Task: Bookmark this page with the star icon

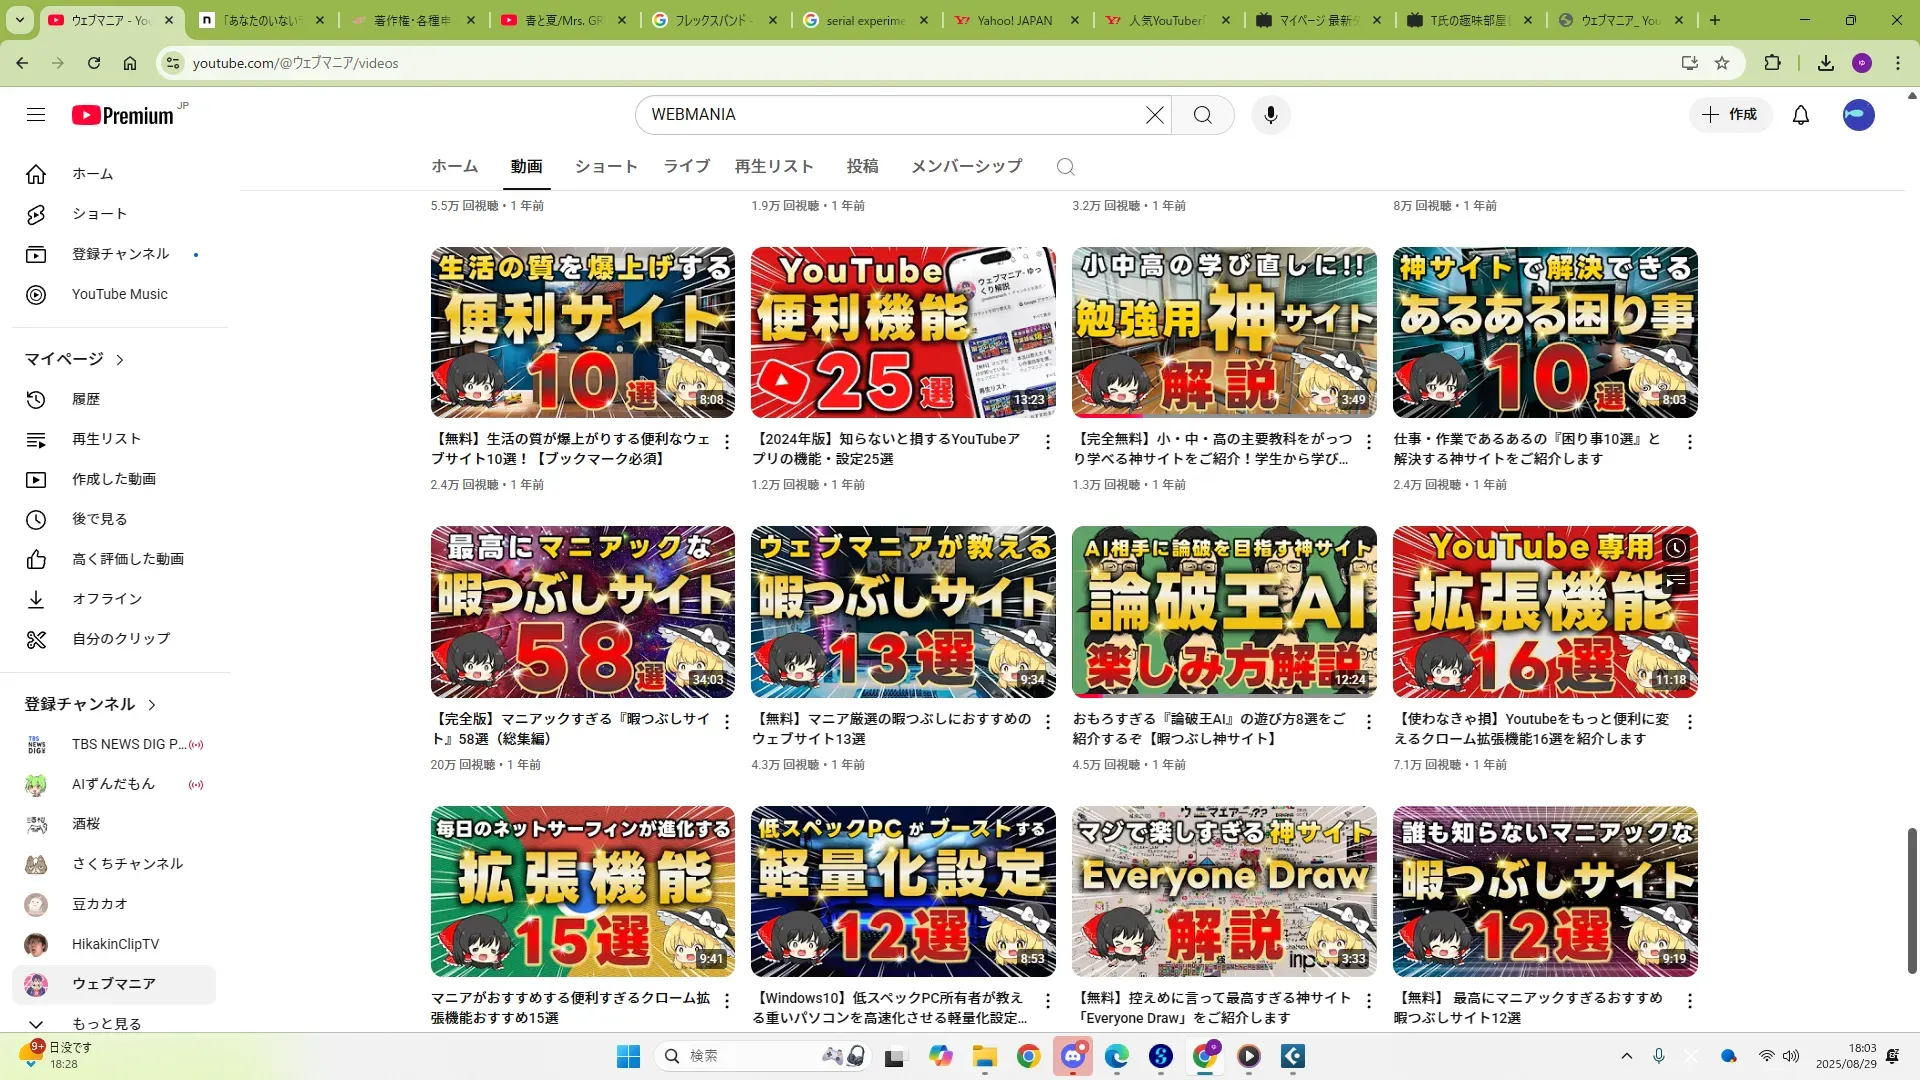Action: 1721,63
